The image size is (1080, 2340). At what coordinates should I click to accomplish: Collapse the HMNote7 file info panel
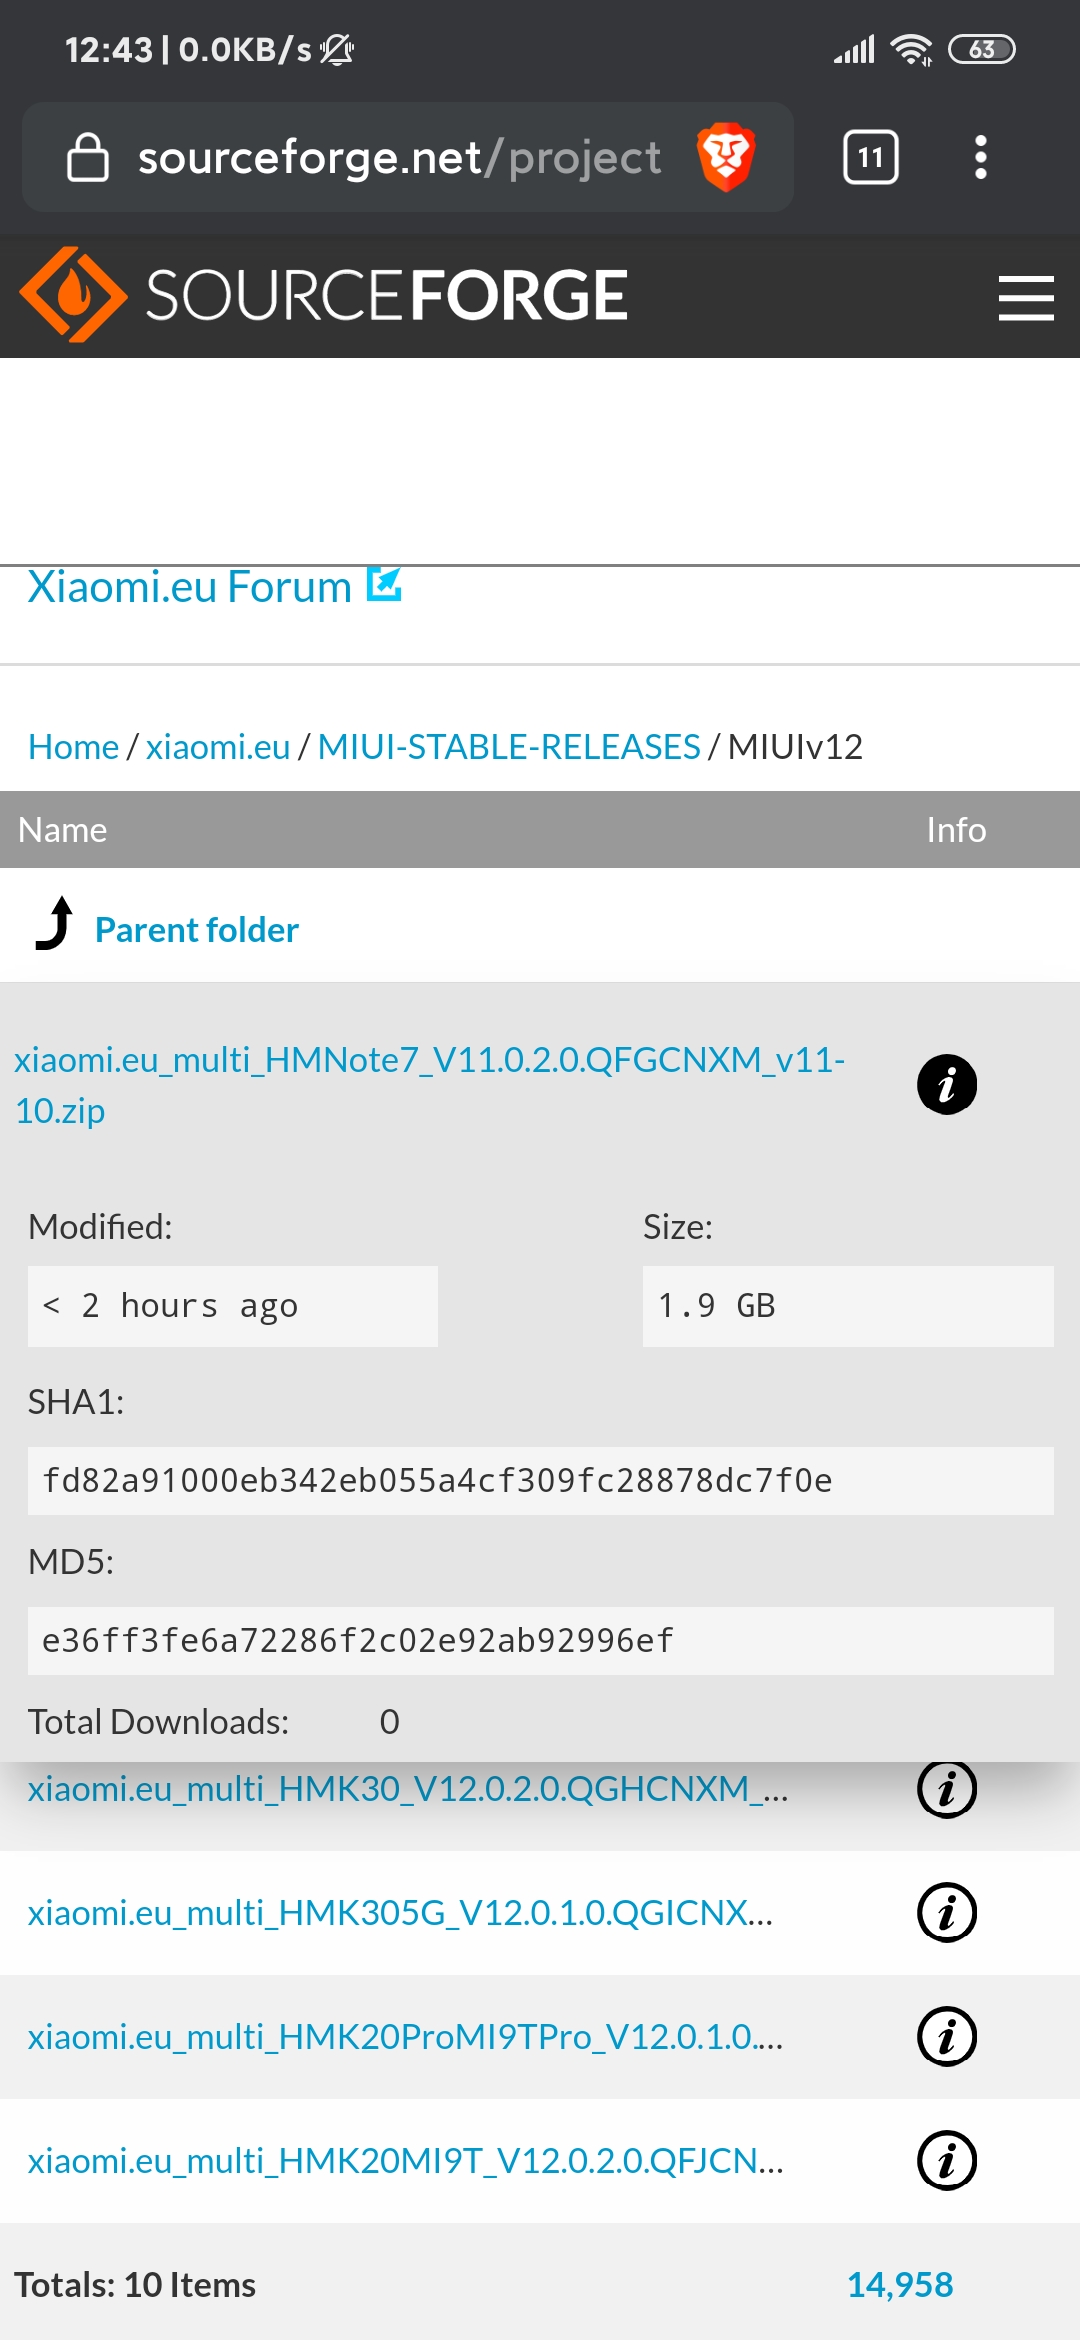coord(946,1084)
